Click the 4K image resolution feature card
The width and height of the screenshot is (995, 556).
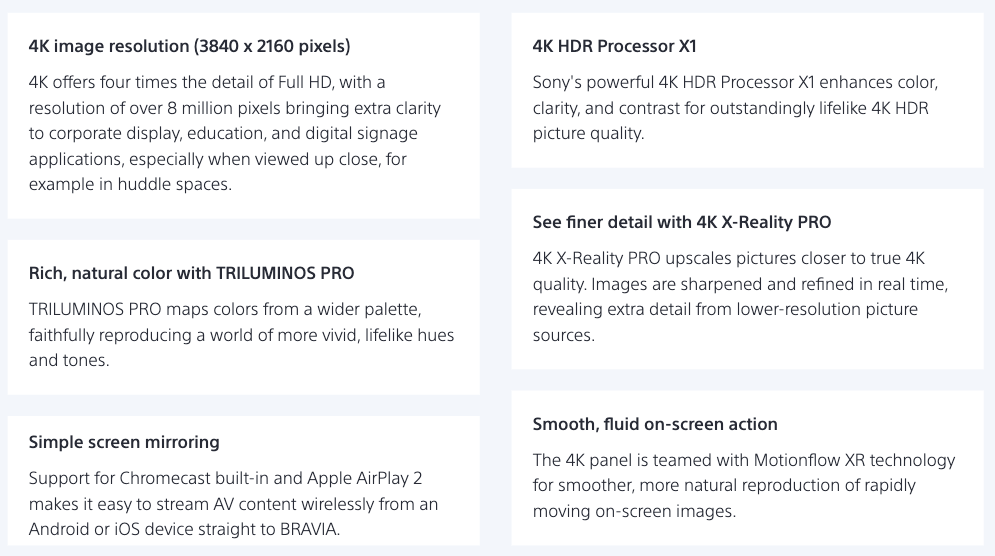[x=244, y=116]
